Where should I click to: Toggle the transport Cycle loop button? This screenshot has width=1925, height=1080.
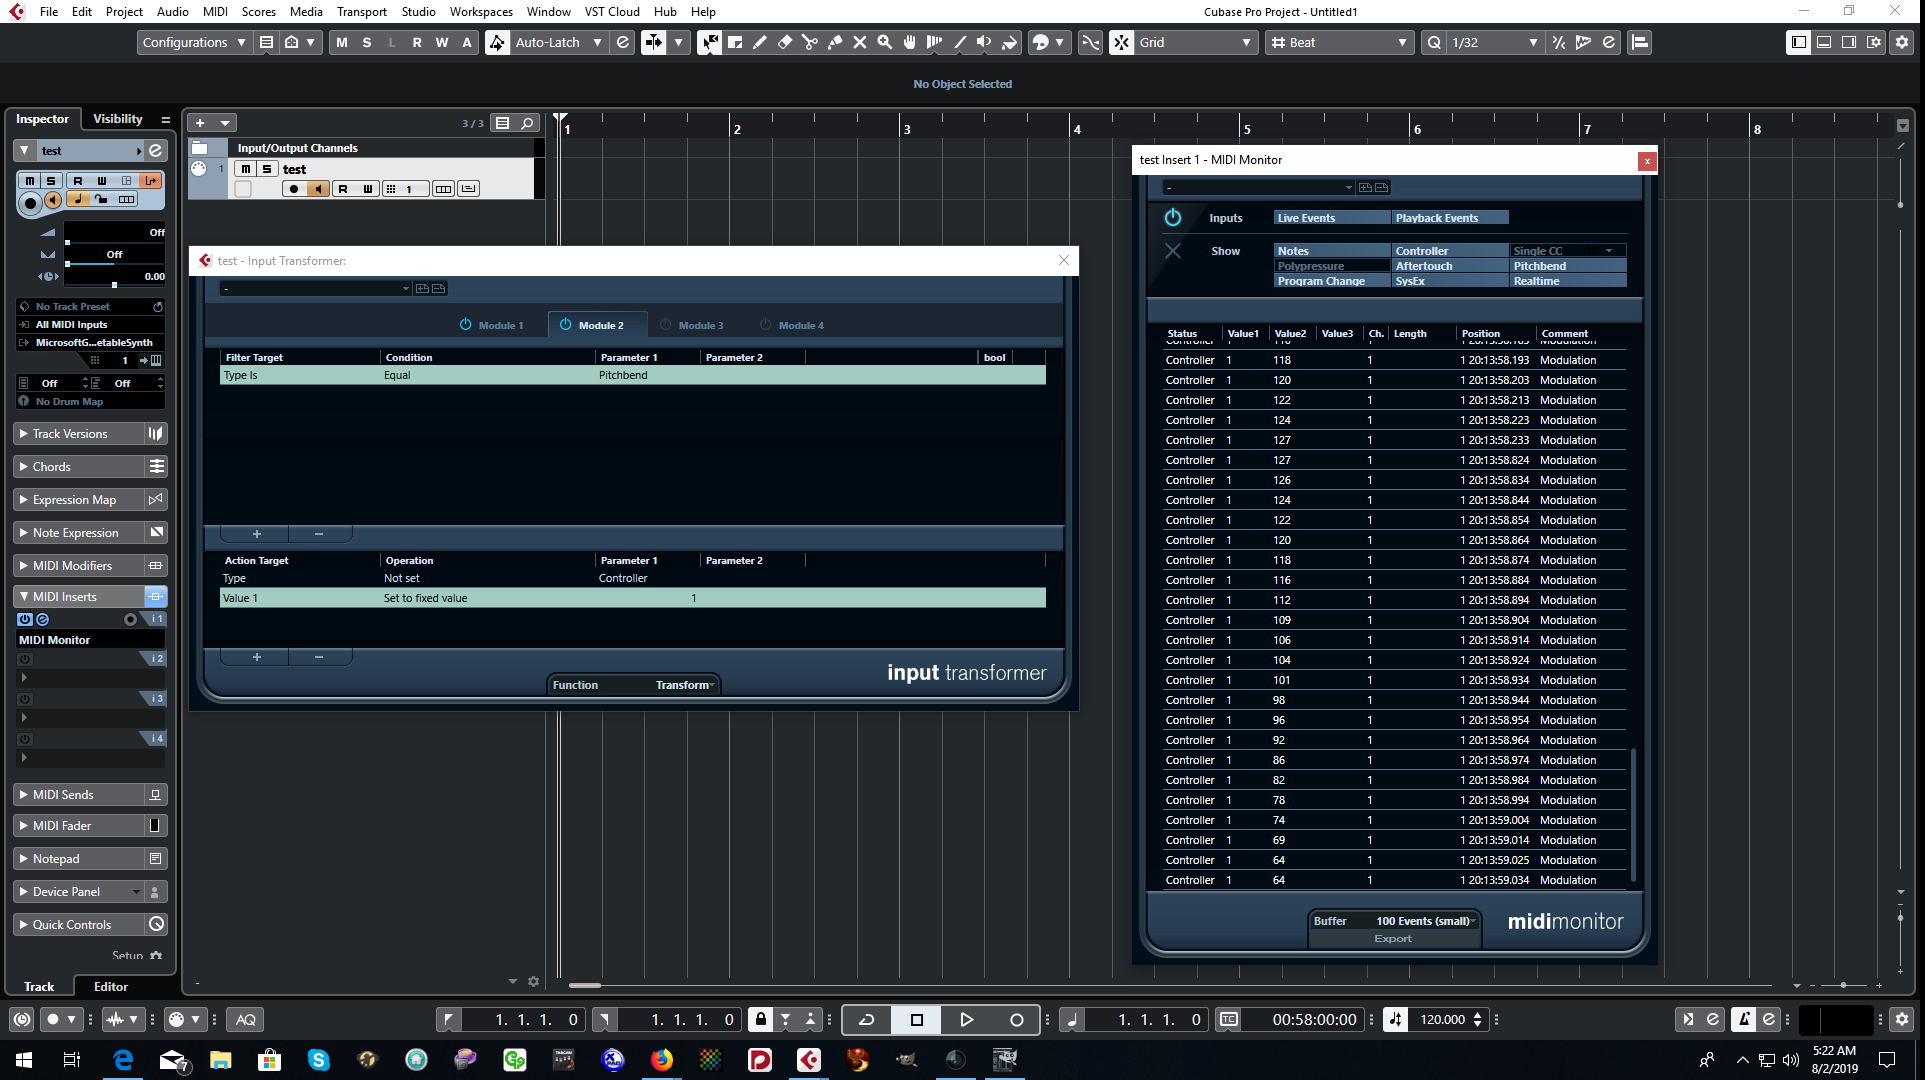click(x=867, y=1020)
